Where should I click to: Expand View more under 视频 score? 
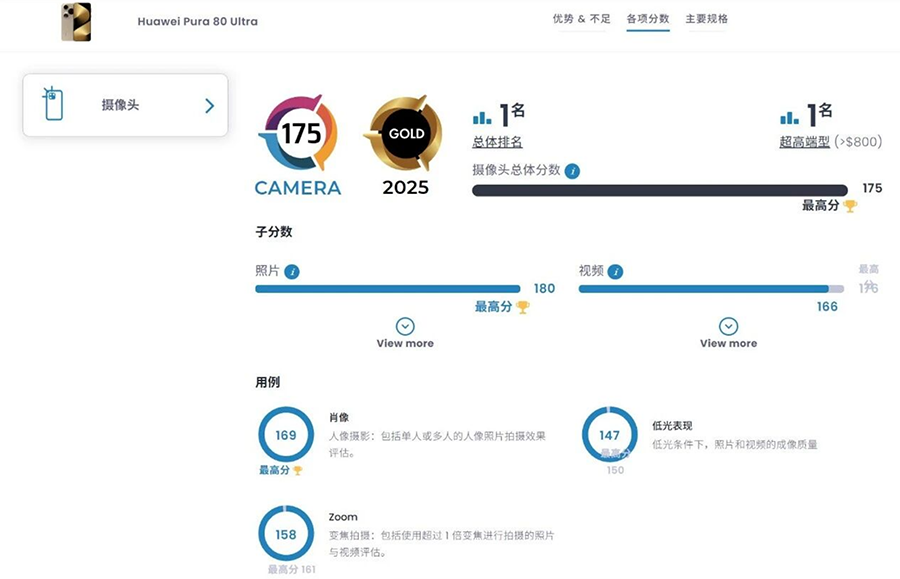tap(728, 333)
